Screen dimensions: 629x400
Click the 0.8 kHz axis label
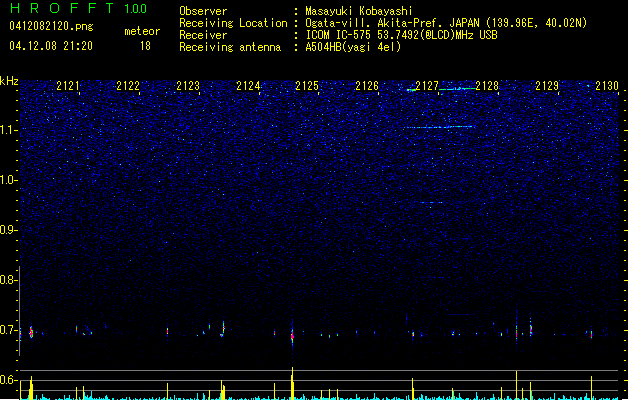click(x=8, y=280)
